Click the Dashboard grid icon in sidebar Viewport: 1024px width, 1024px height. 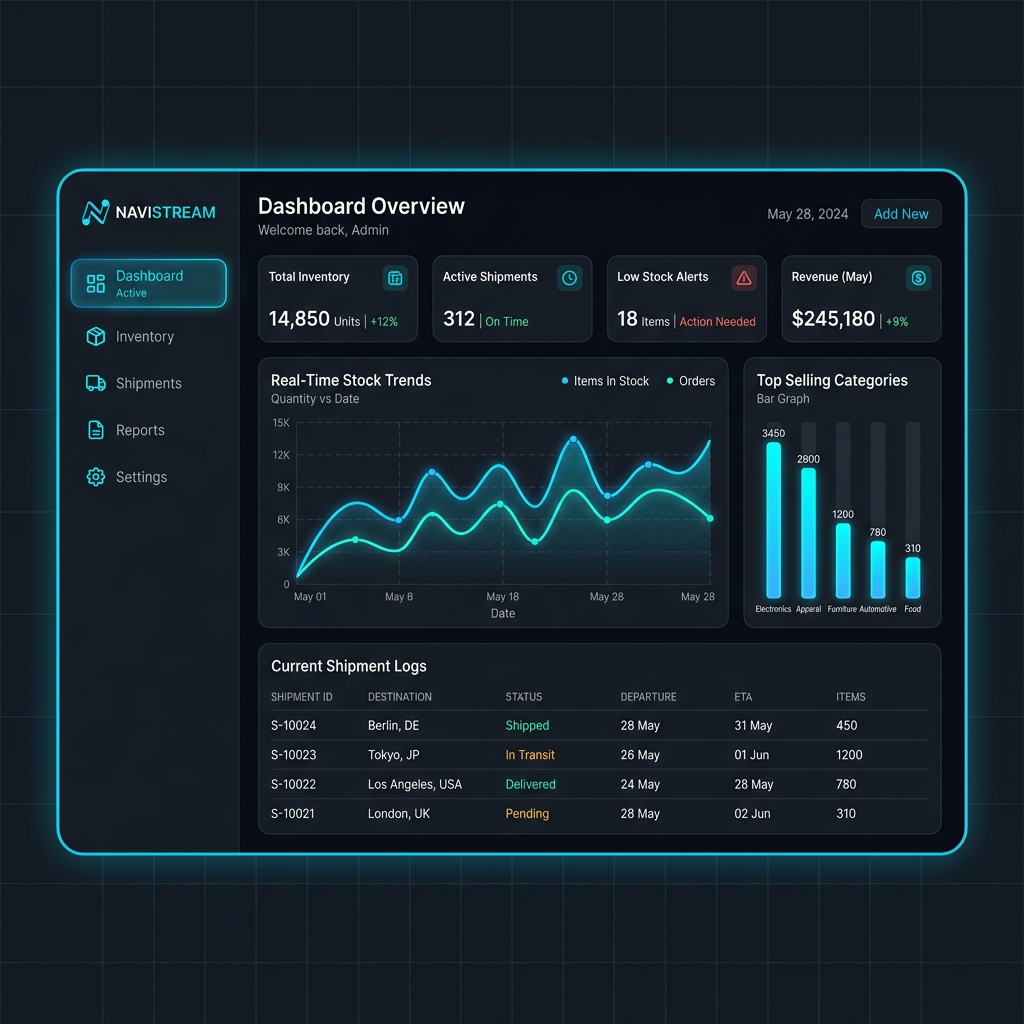(x=96, y=283)
